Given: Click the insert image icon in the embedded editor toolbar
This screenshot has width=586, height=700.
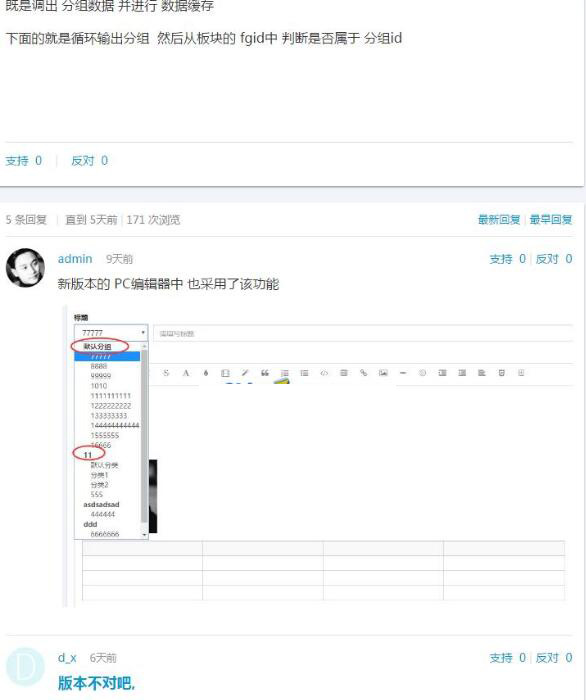Looking at the screenshot, I should [383, 373].
